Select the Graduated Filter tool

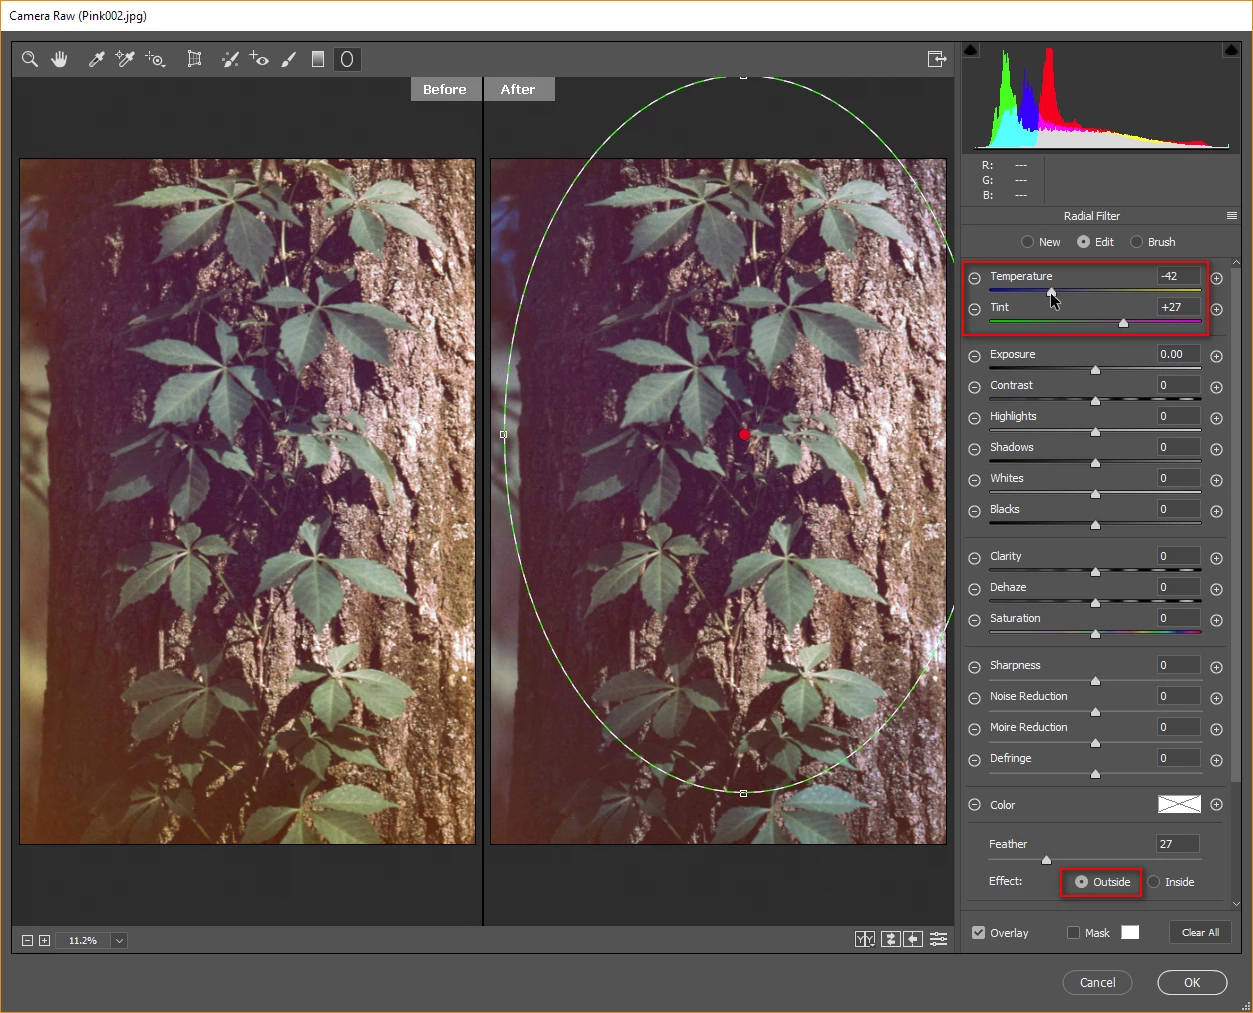click(317, 59)
